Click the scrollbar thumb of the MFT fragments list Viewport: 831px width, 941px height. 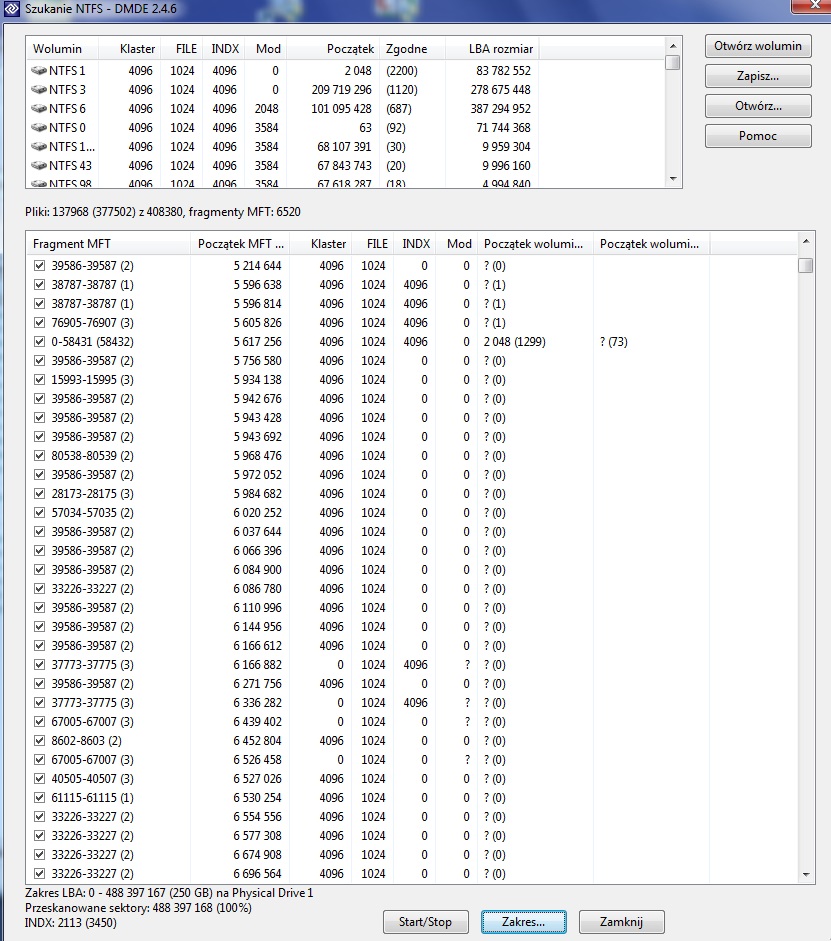click(x=806, y=265)
